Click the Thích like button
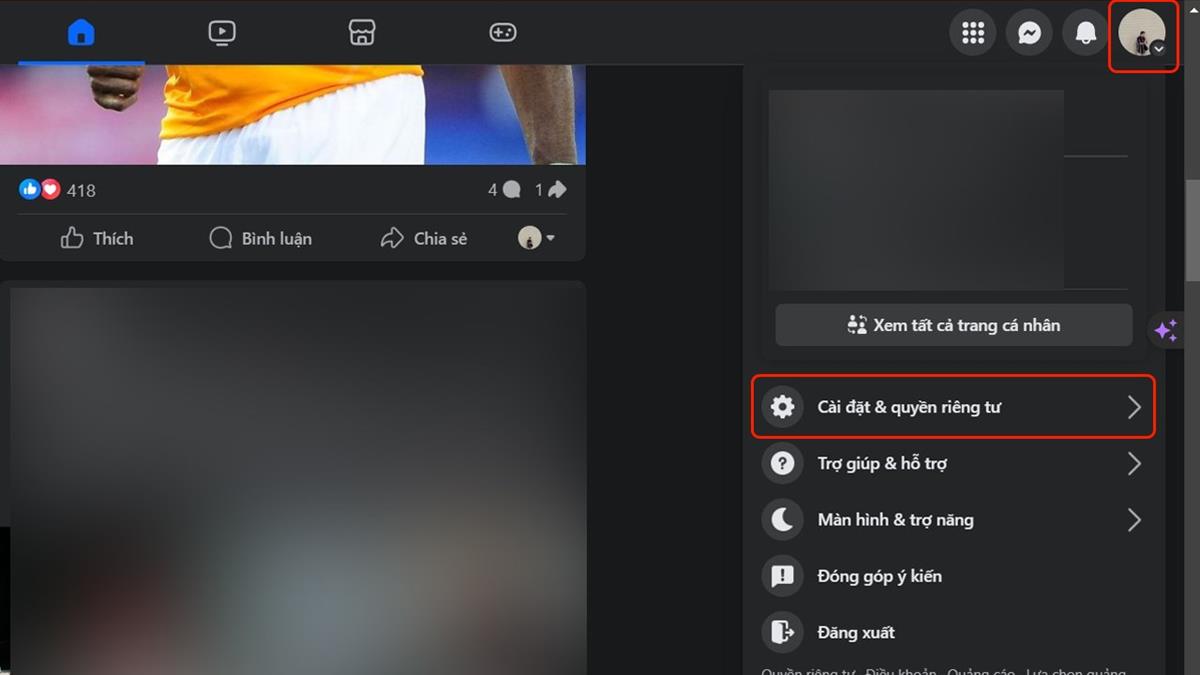 point(97,238)
